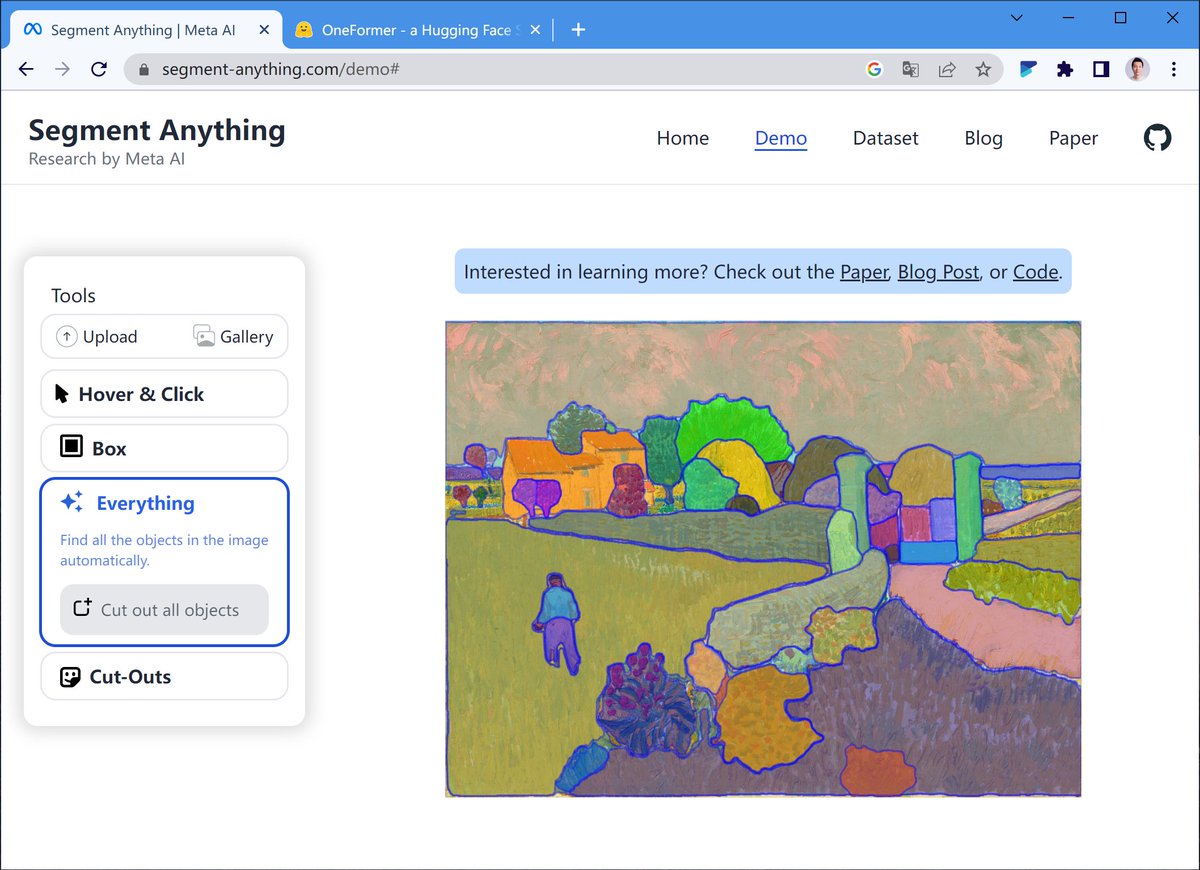Image resolution: width=1200 pixels, height=870 pixels.
Task: Select the Everything tool
Action: coord(128,503)
